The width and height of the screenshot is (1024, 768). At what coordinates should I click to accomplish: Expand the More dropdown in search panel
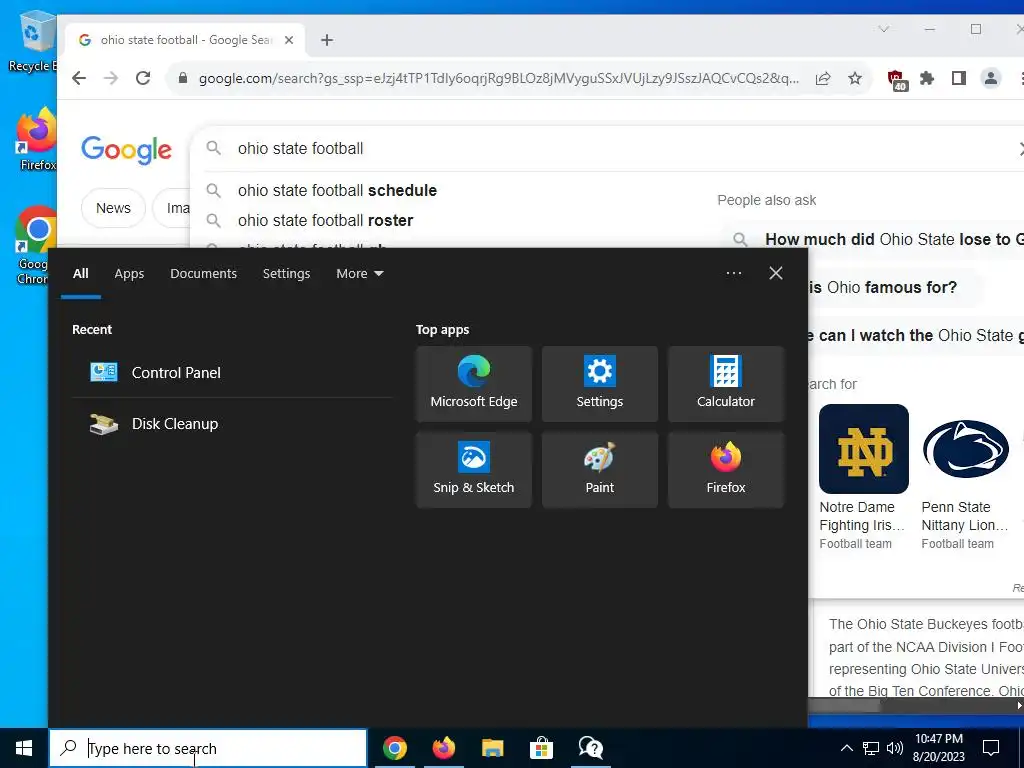coord(360,274)
